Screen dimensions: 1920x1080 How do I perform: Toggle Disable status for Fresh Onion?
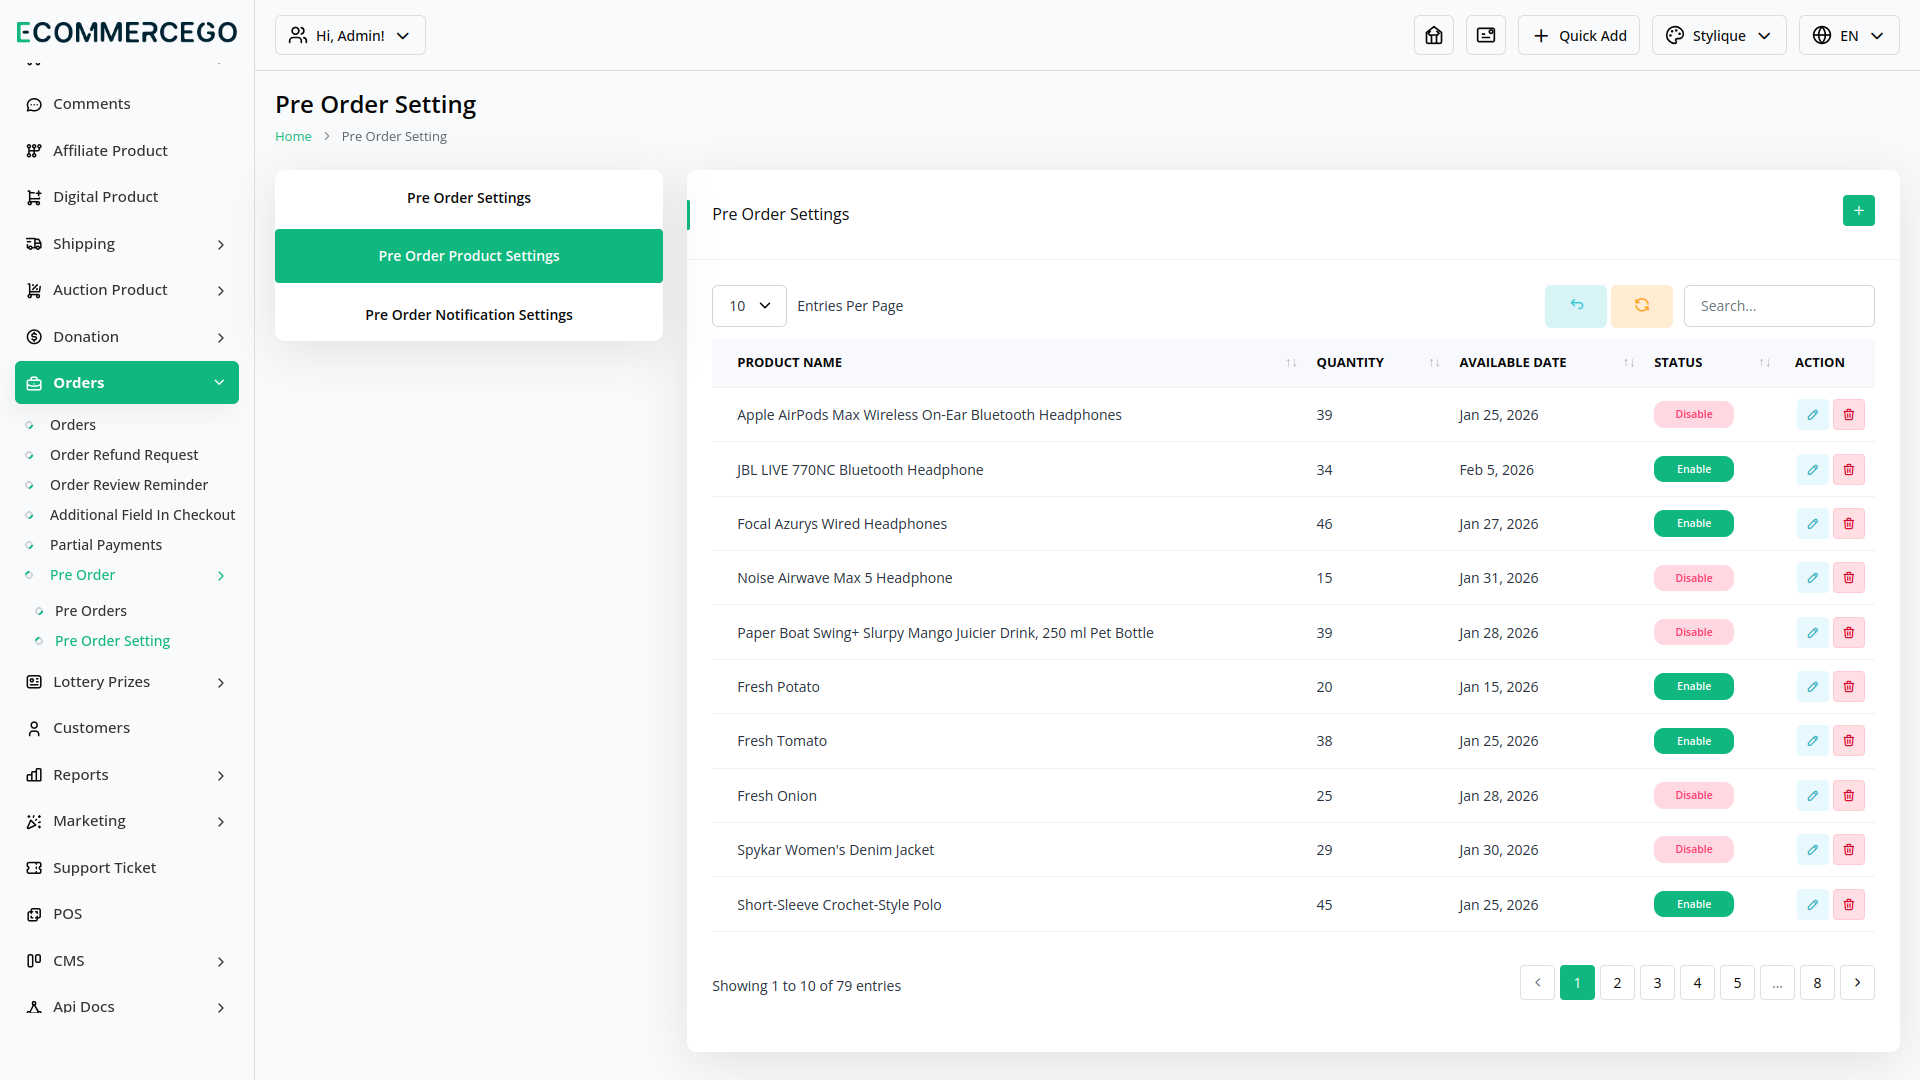pos(1693,796)
